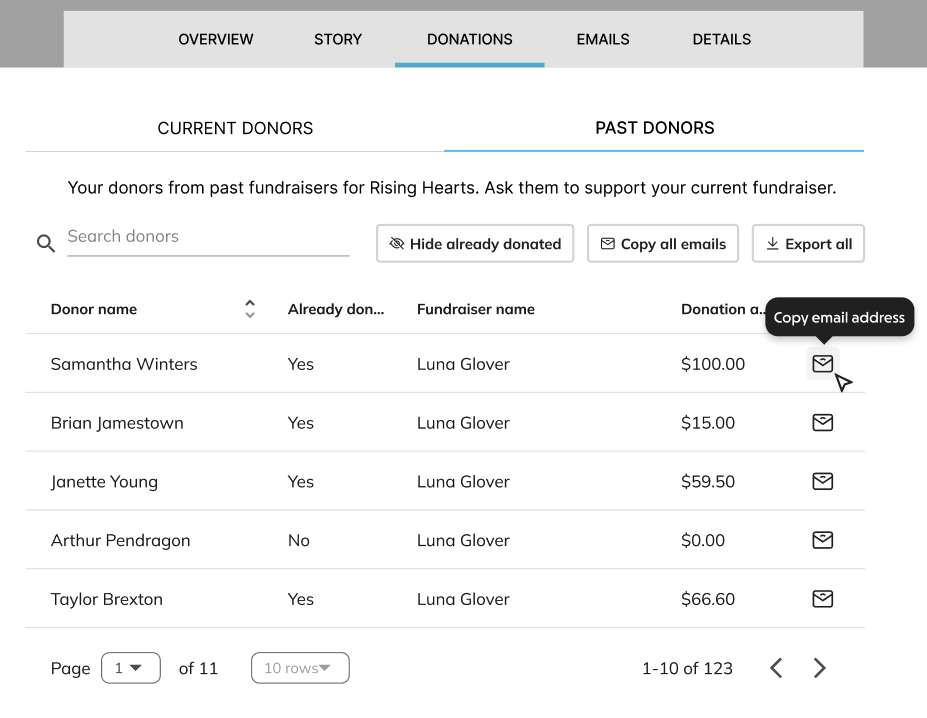Click the Already donated column header
This screenshot has width=927, height=718.
pos(336,309)
